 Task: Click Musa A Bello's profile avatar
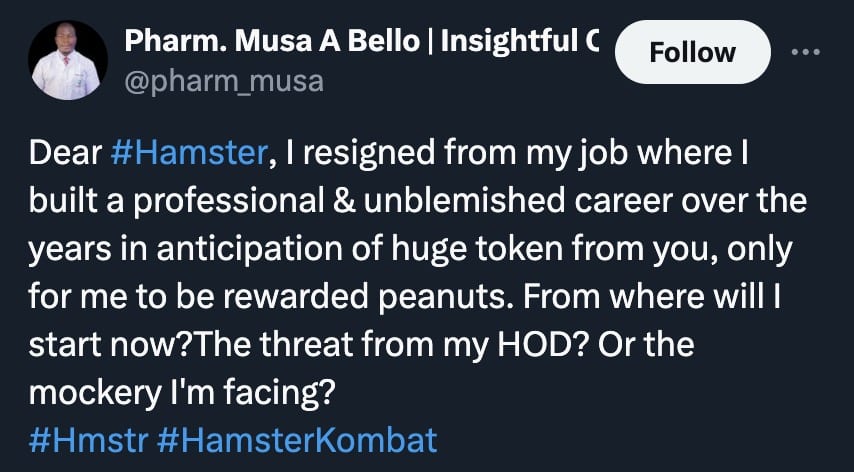[x=67, y=60]
